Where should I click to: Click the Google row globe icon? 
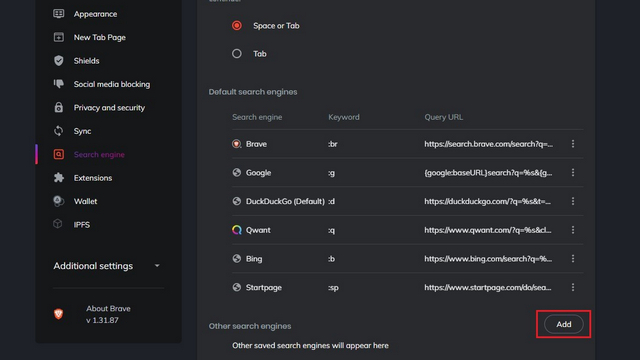pyautogui.click(x=236, y=172)
